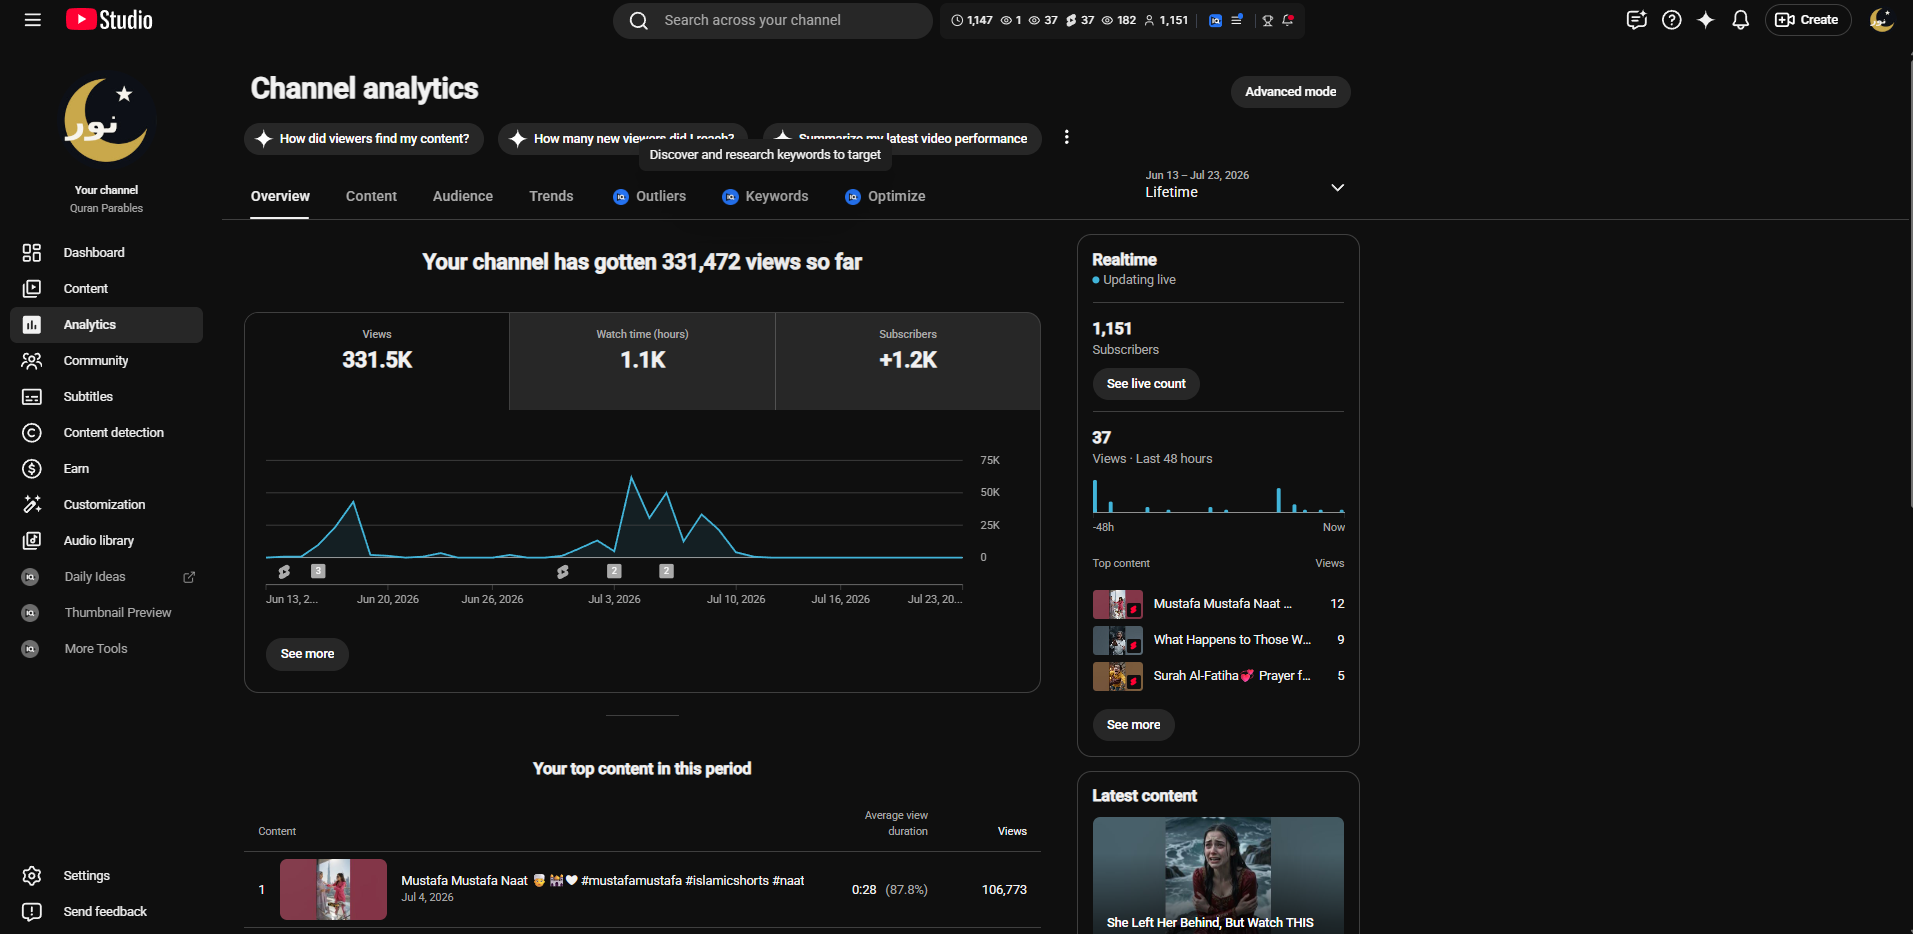Click the top content Mustafa Naat video thumbnail
This screenshot has width=1913, height=934.
[x=333, y=889]
